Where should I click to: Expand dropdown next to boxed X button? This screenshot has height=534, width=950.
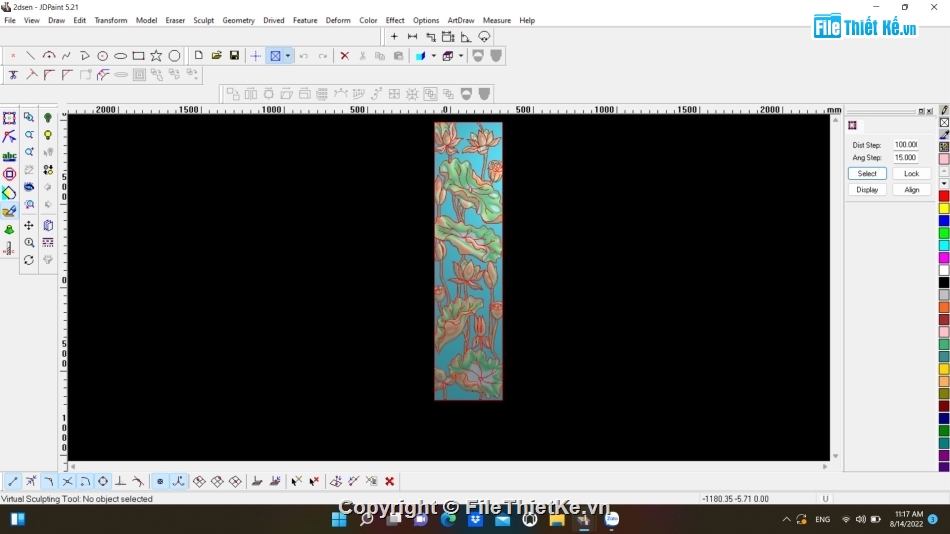tap(288, 56)
